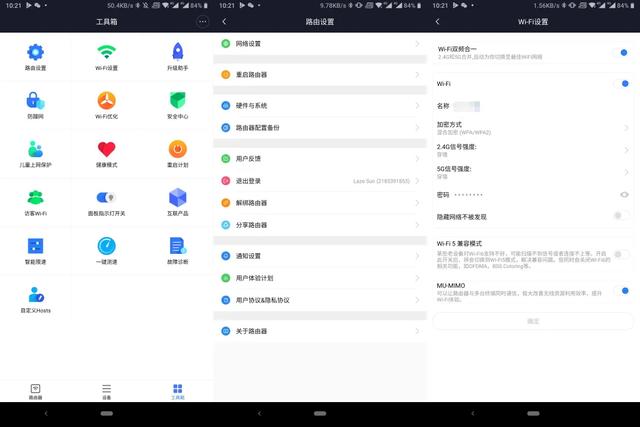Open the 互联产品 blue cube icon

(x=178, y=198)
